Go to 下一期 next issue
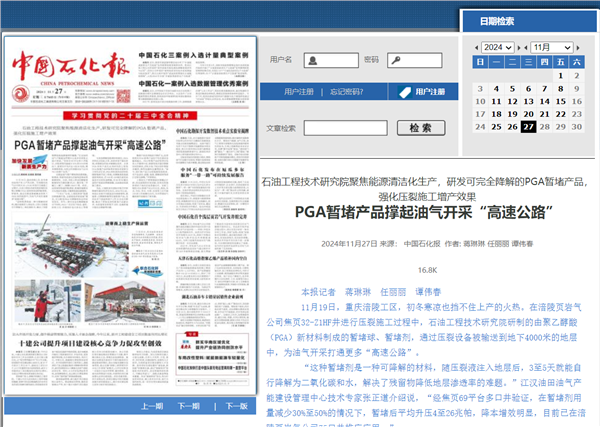Viewport: 600px width, 427px height. 189,406
